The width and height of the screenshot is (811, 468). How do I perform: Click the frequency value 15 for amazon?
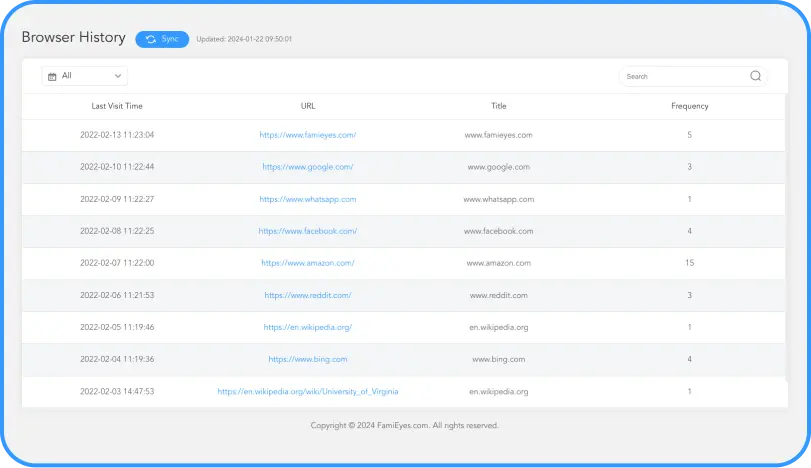pos(689,263)
